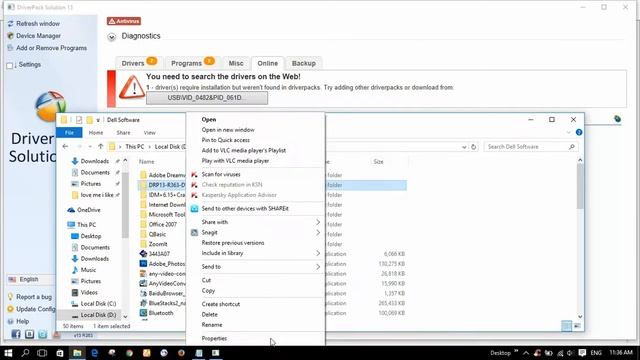Click the Report a bug lightbulb icon
This screenshot has height=360, width=640.
[x=11, y=297]
